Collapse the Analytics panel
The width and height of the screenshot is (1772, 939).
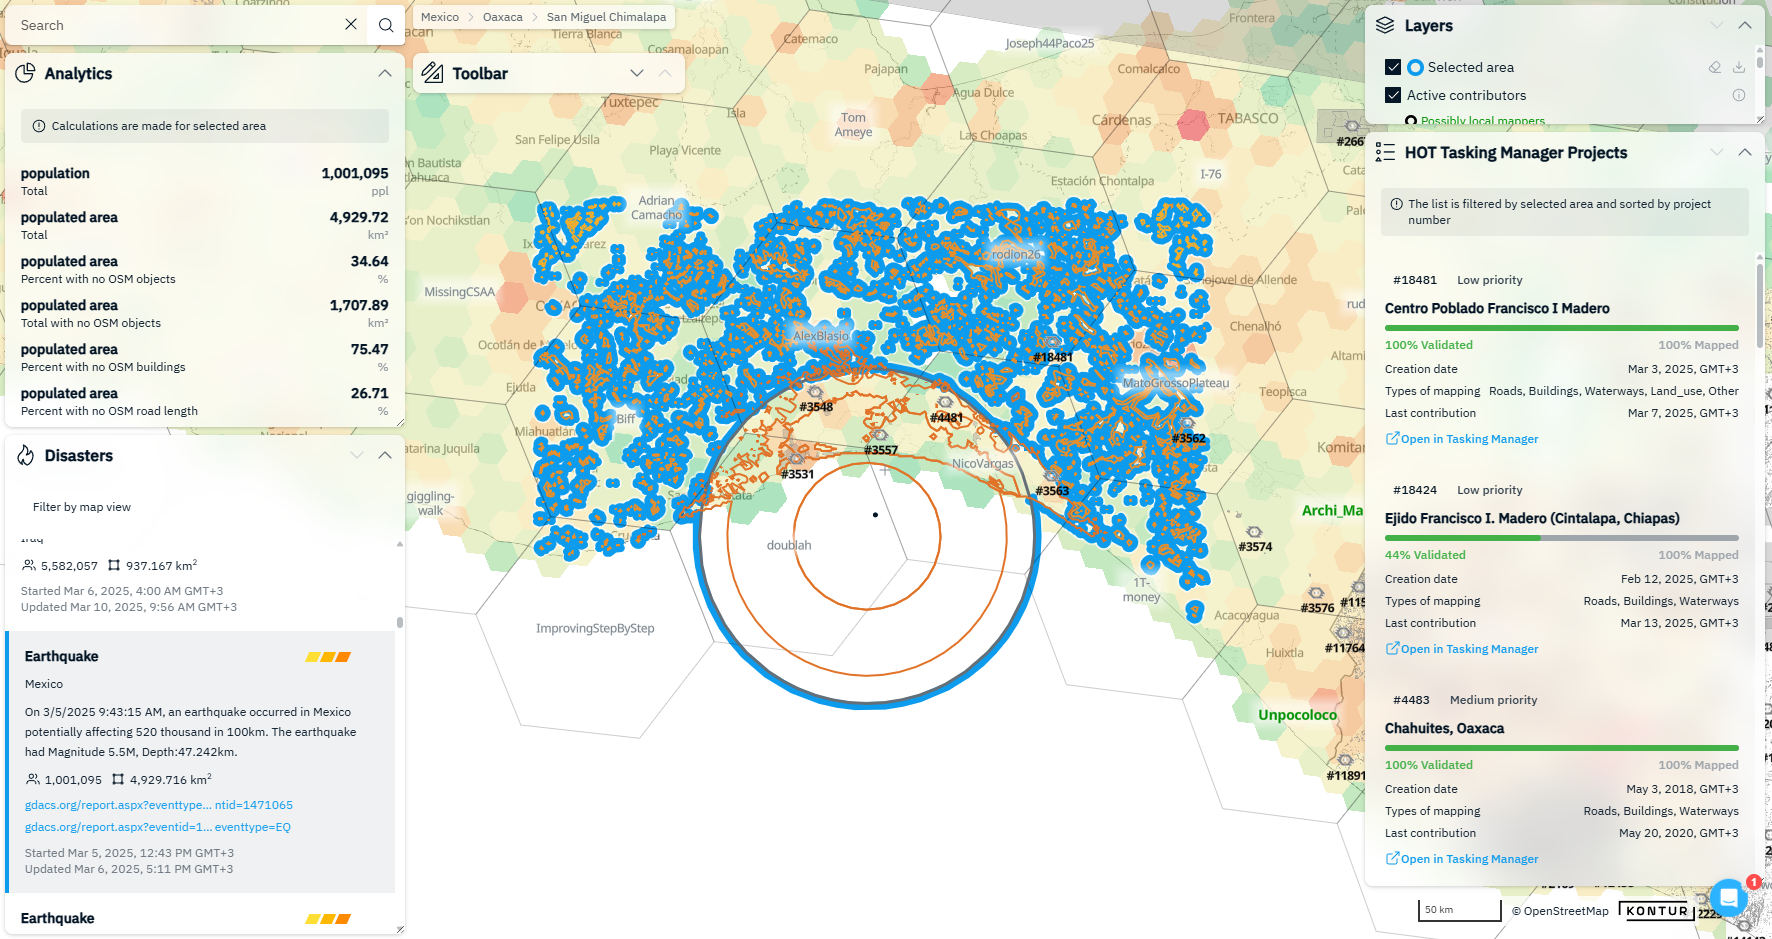click(385, 73)
